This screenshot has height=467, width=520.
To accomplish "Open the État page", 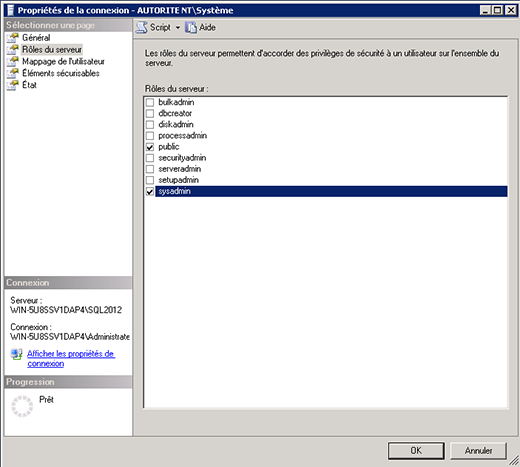I will click(x=29, y=85).
